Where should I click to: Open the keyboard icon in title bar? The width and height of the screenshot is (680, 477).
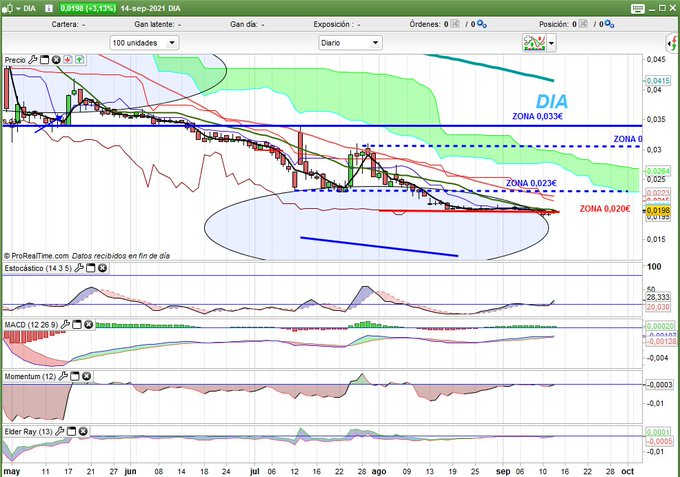pos(638,9)
